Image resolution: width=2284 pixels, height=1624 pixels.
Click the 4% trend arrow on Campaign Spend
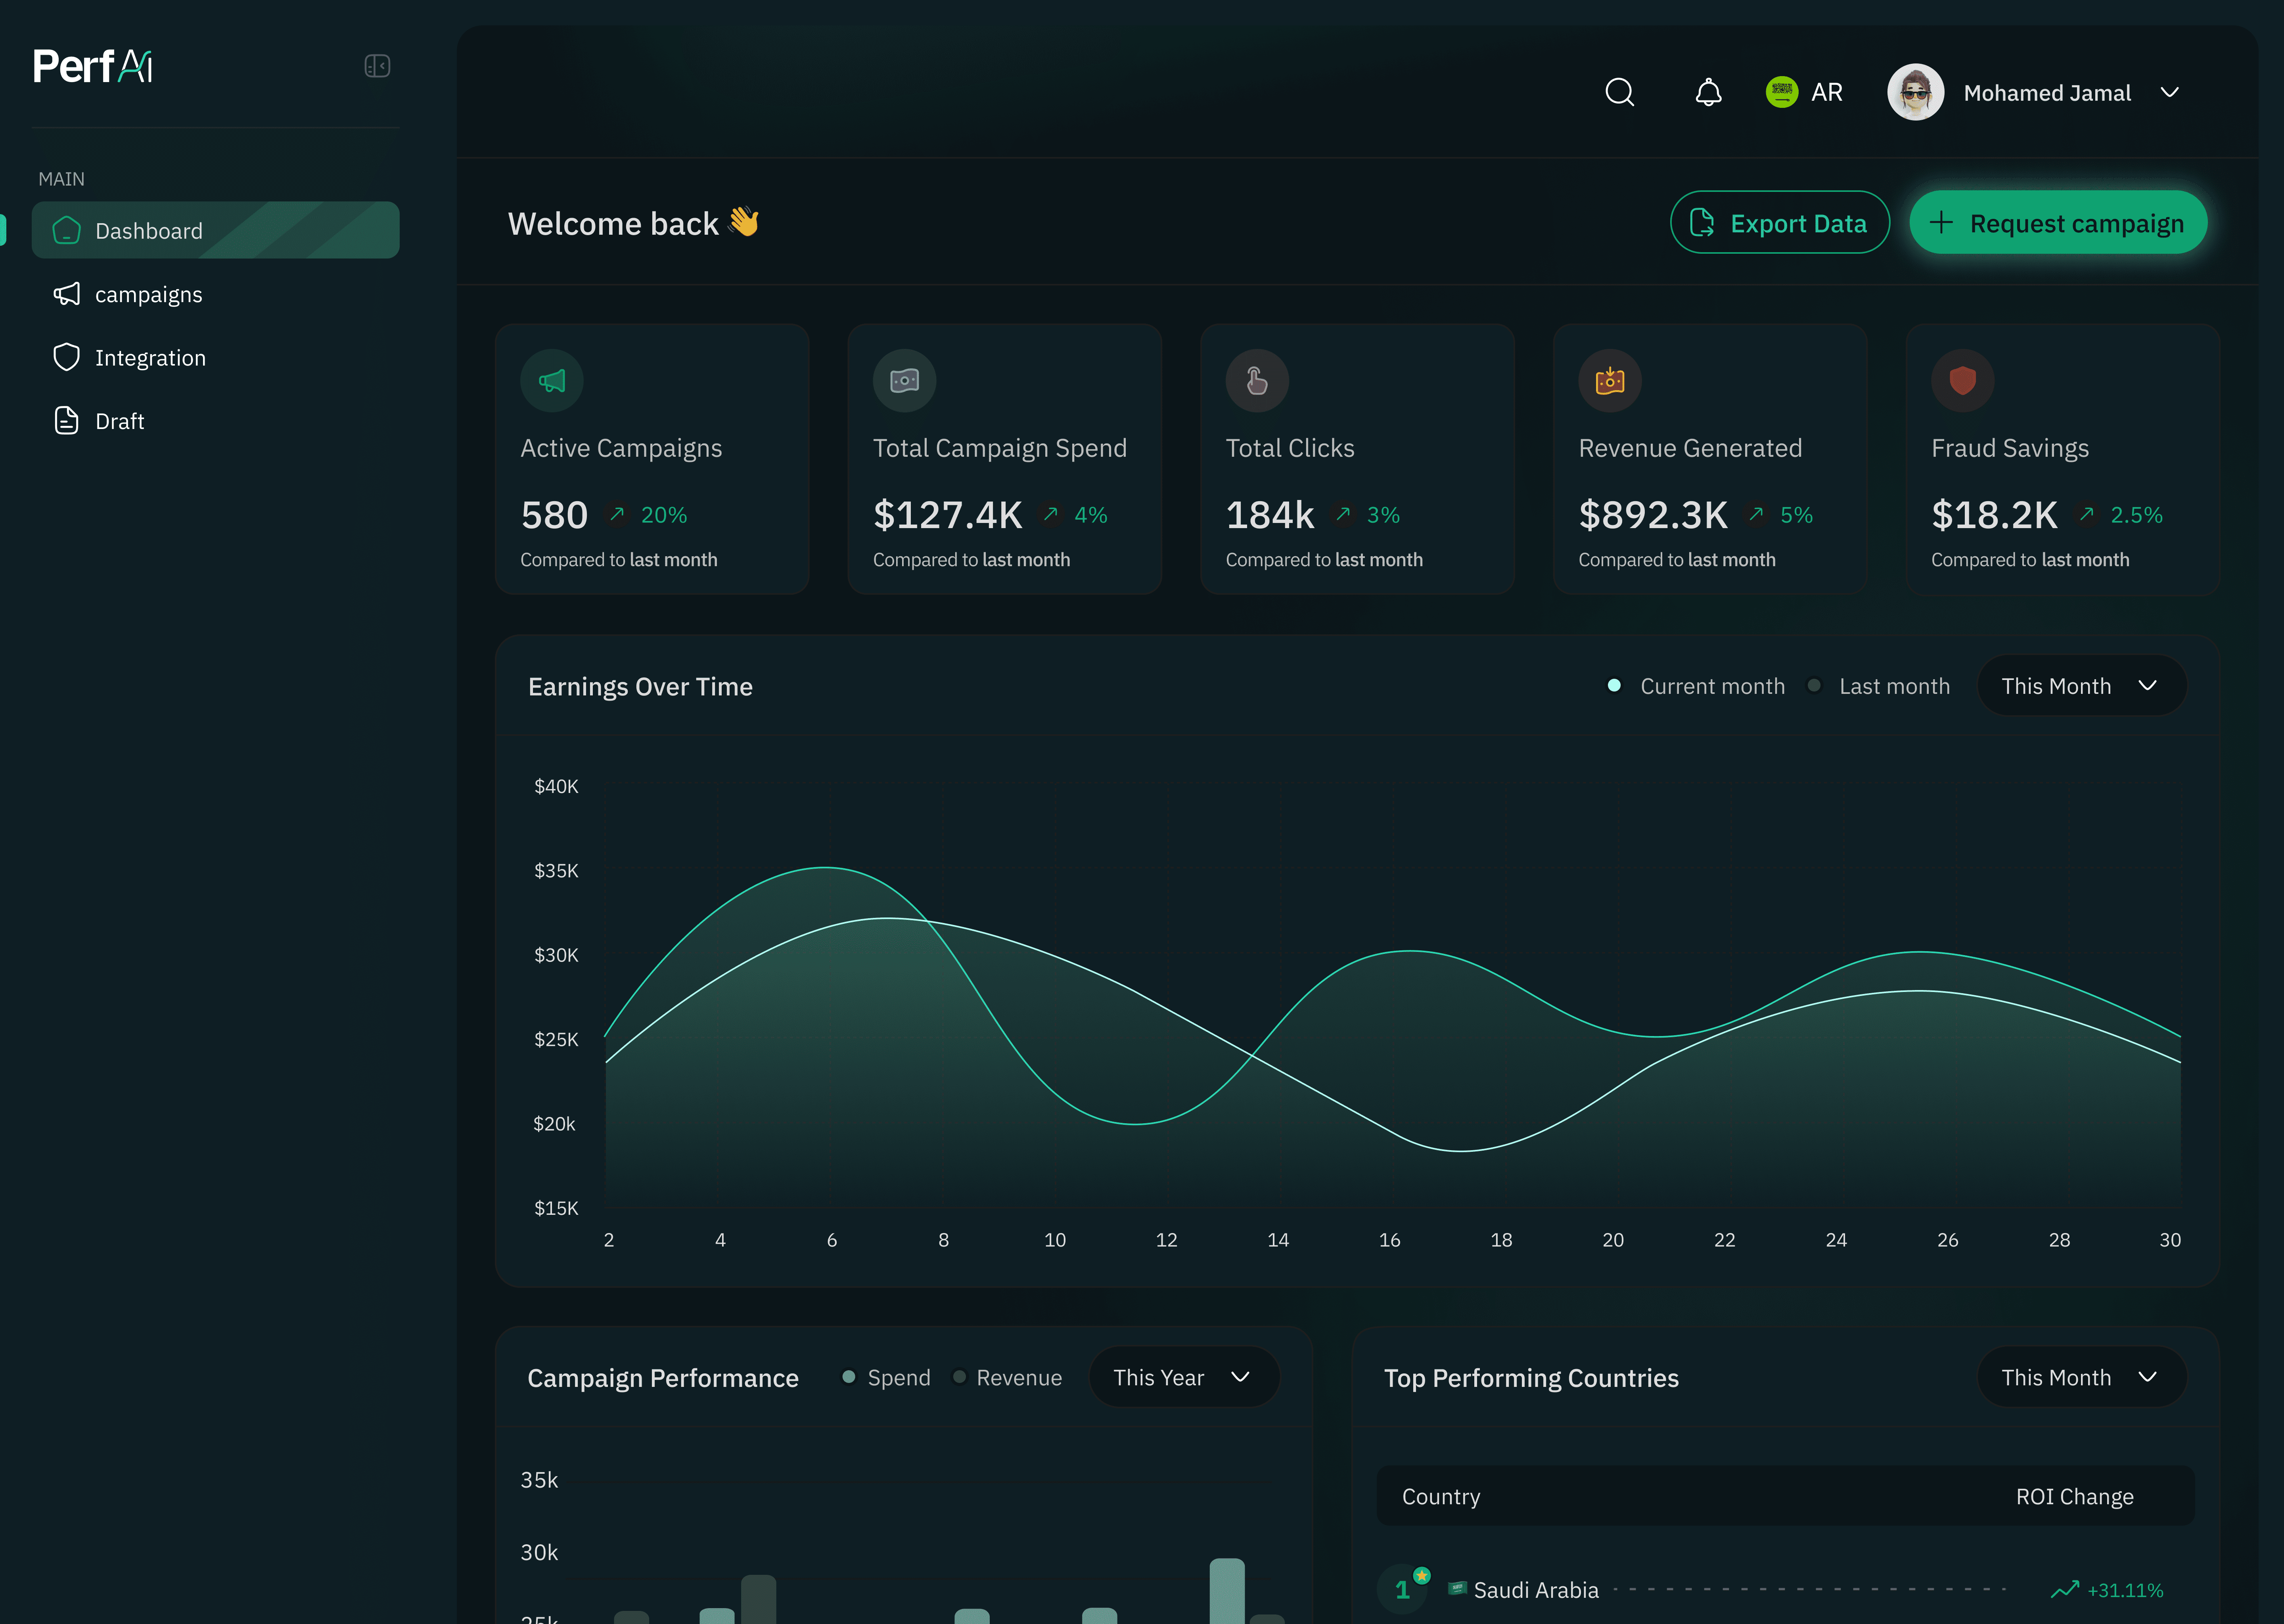[x=1051, y=514]
